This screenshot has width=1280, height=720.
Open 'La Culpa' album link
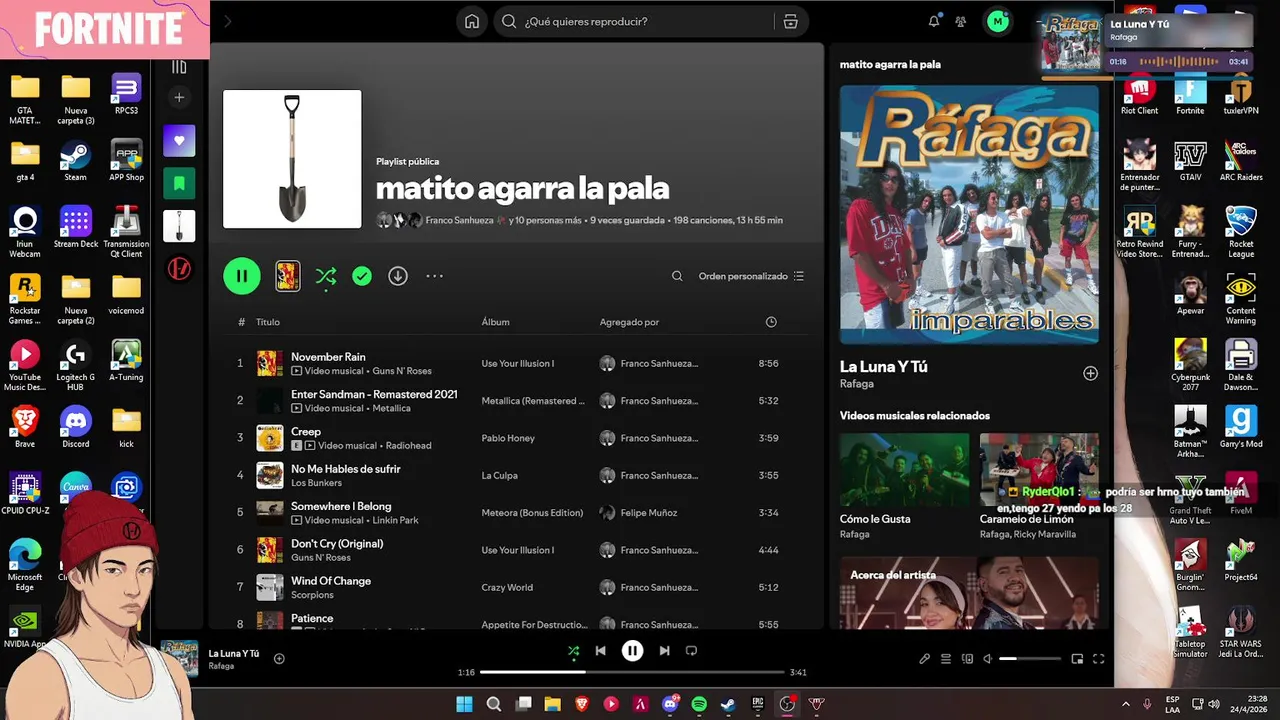point(499,475)
